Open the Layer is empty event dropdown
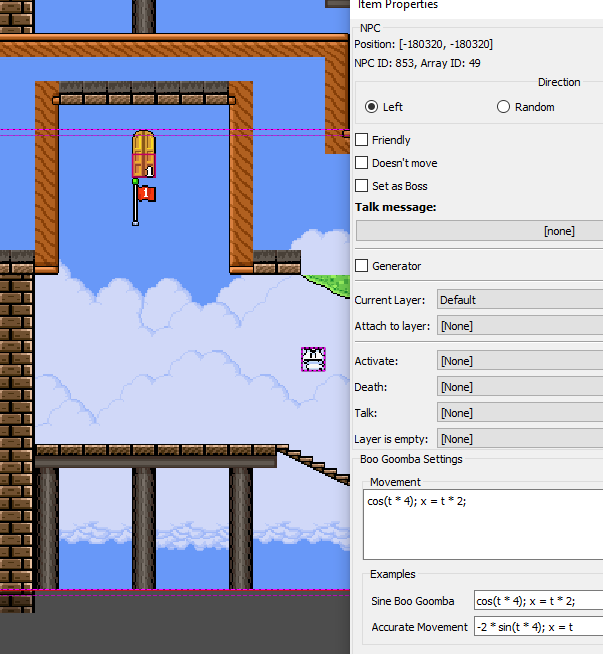Image resolution: width=603 pixels, height=654 pixels. point(520,439)
